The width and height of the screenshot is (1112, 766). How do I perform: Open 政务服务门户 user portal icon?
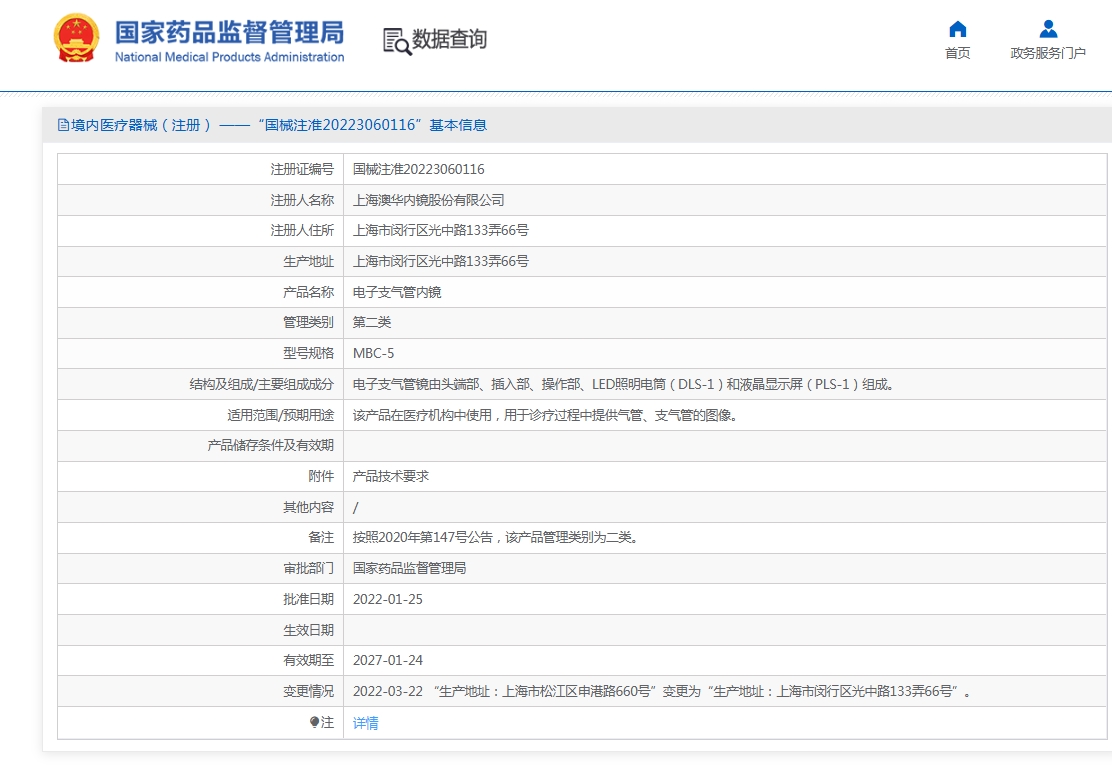click(x=1047, y=29)
